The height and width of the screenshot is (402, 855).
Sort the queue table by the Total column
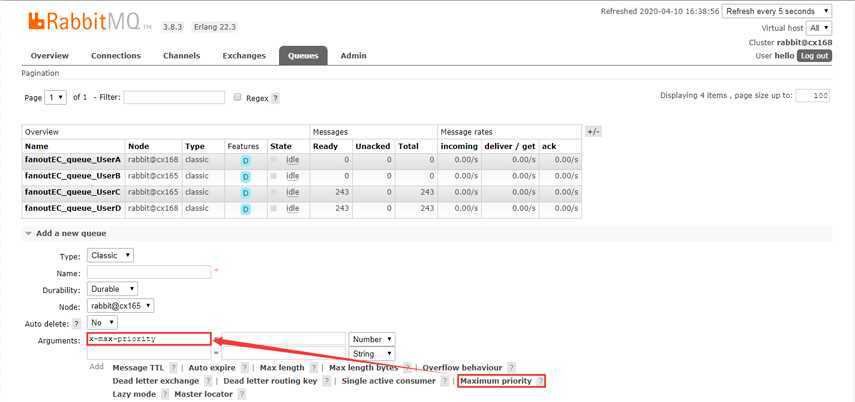[408, 147]
